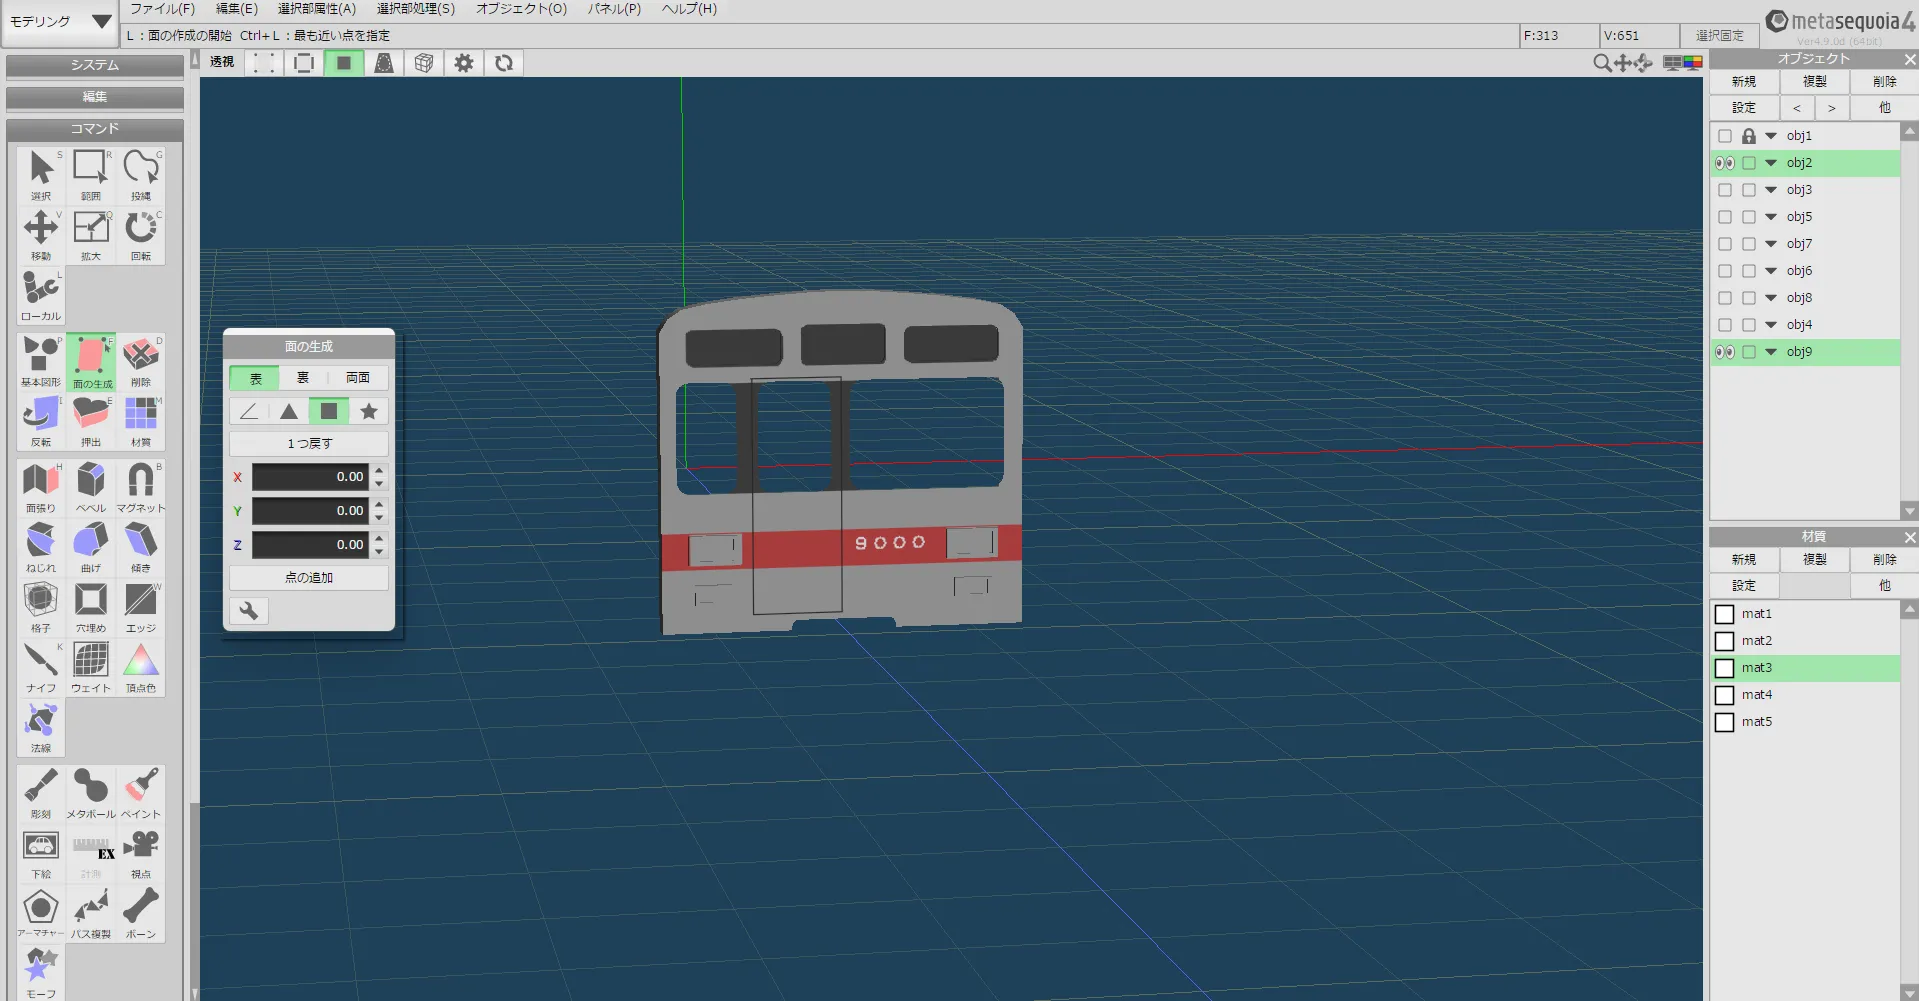
Task: Click the 1つ戻す undo button
Action: [309, 444]
